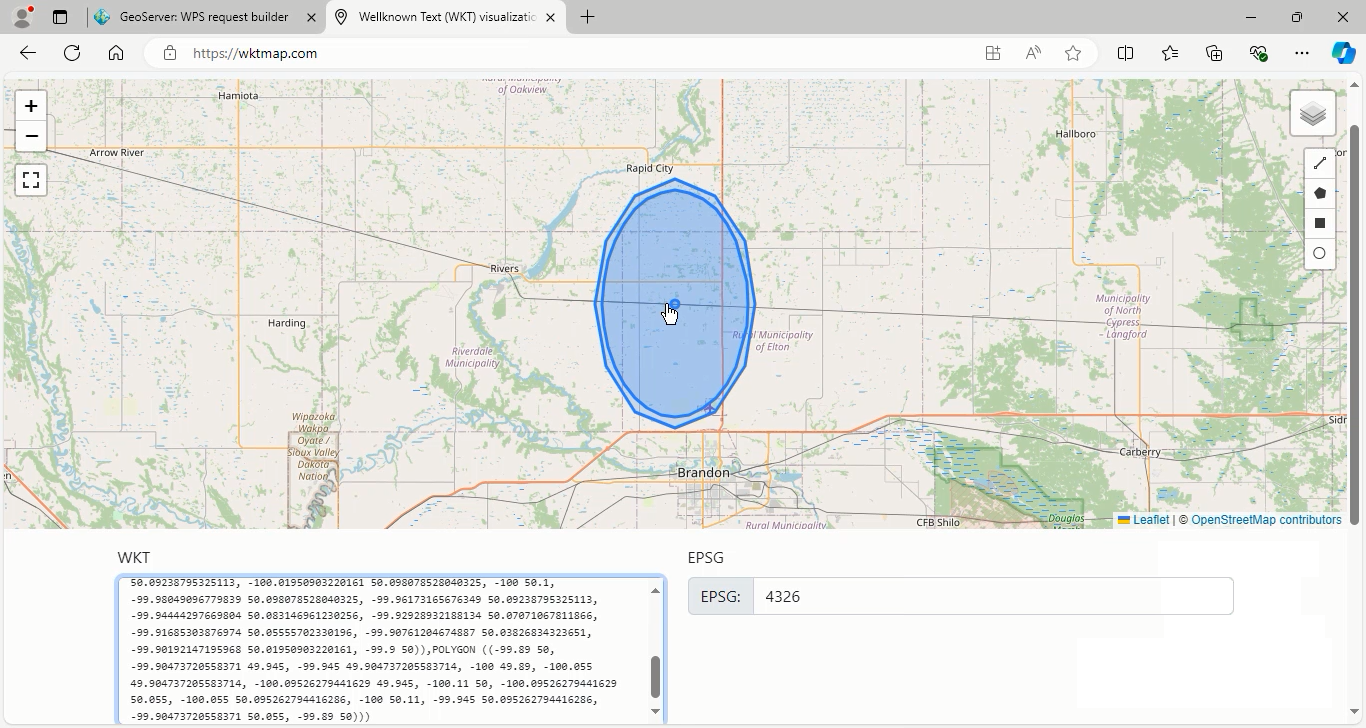
Task: Open the Leaflet link
Action: (x=1150, y=520)
